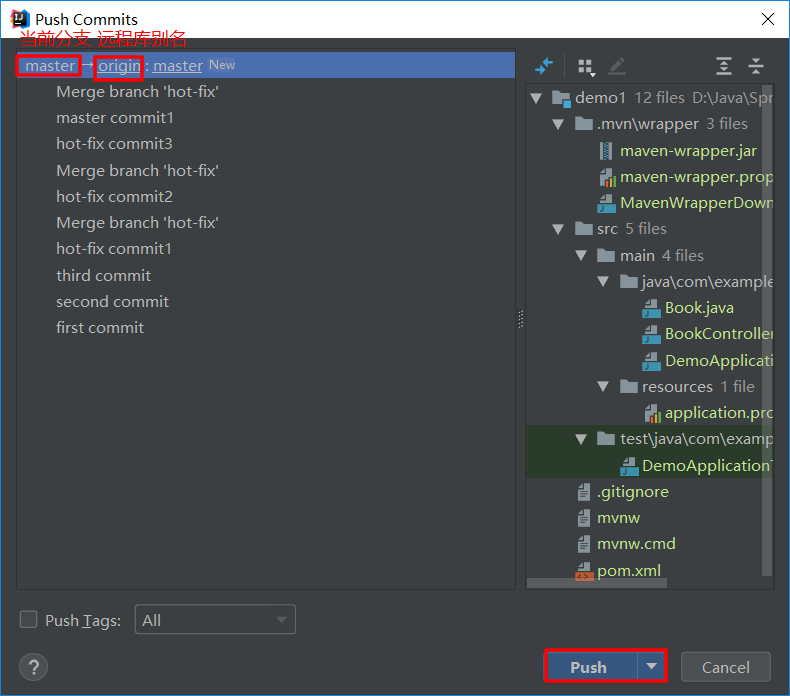
Task: Click the Collapse All icon
Action: coord(756,66)
